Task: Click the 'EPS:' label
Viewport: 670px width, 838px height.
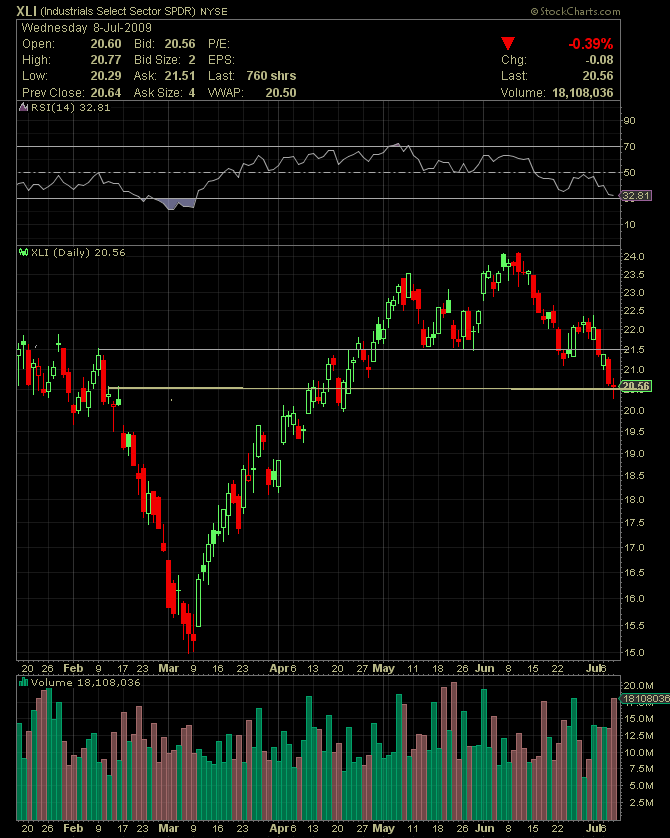Action: (221, 60)
